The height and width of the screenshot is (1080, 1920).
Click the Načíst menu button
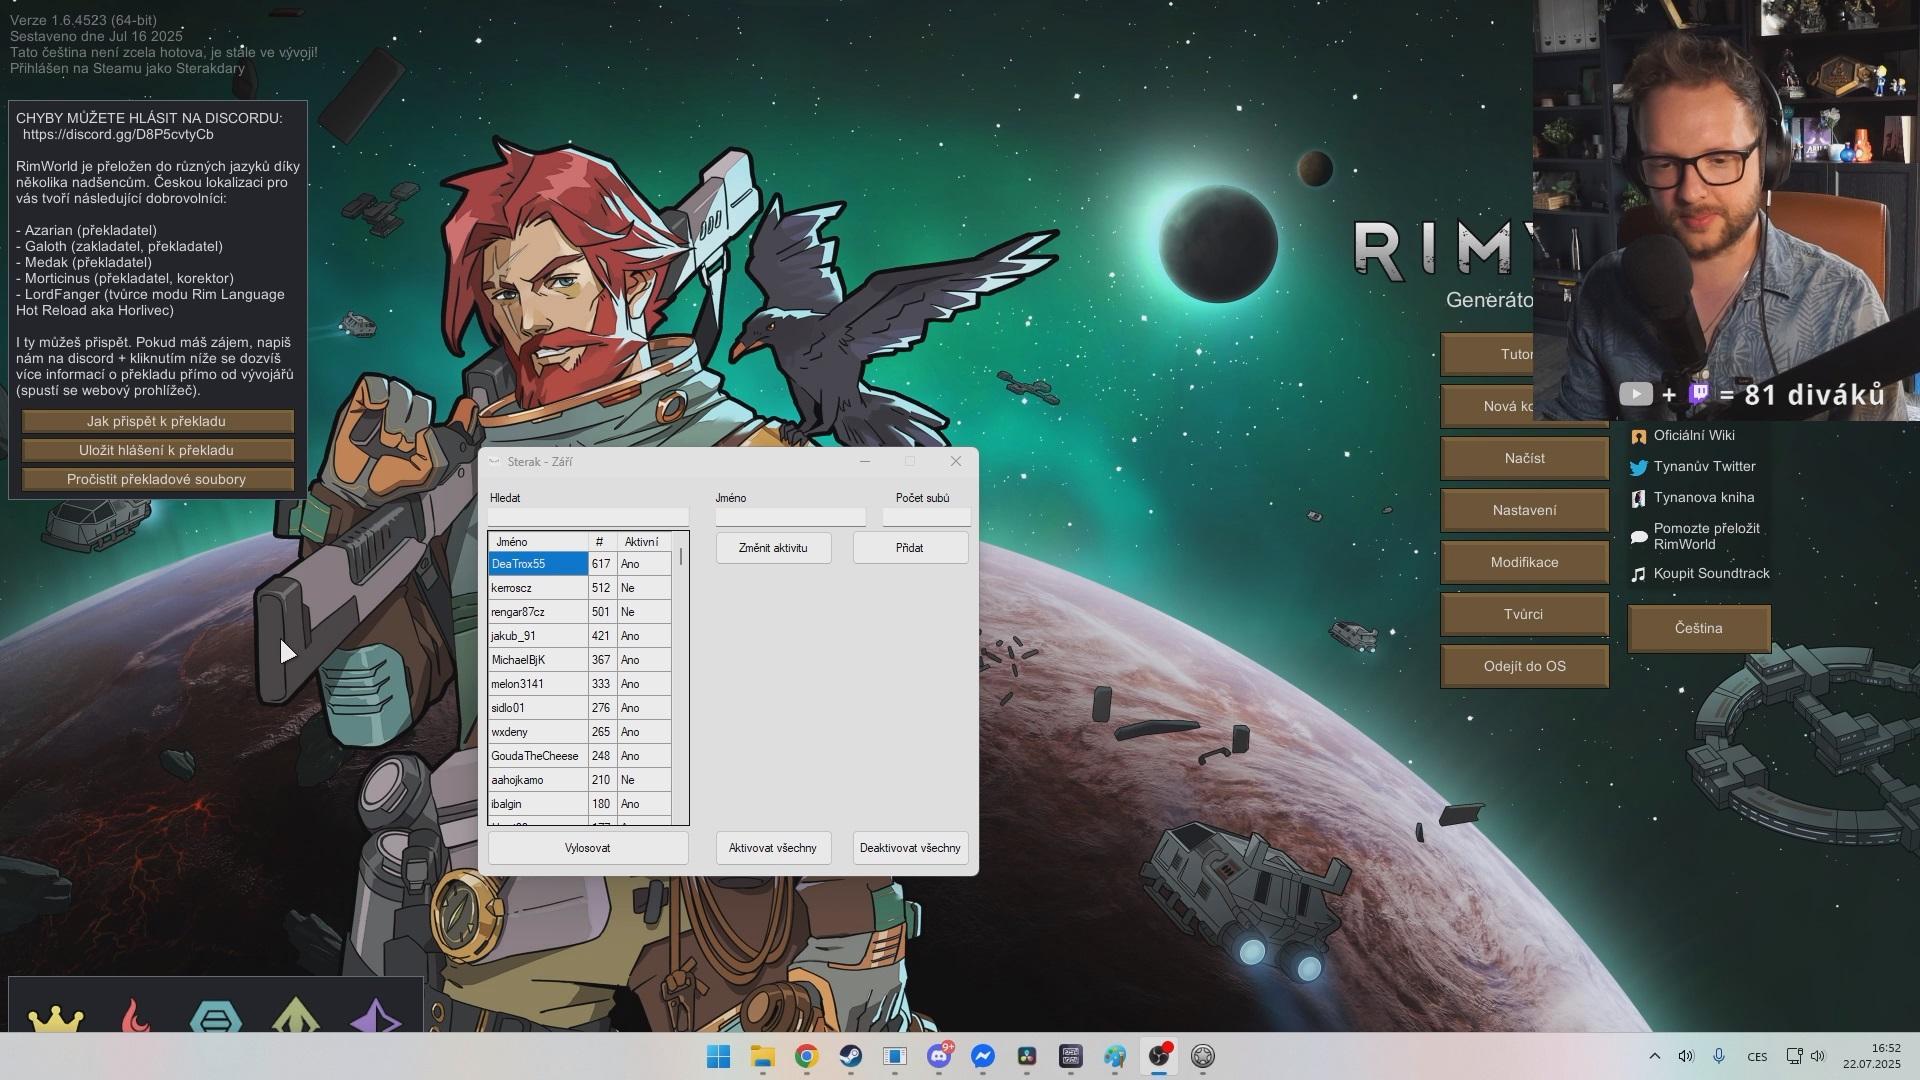[1524, 458]
